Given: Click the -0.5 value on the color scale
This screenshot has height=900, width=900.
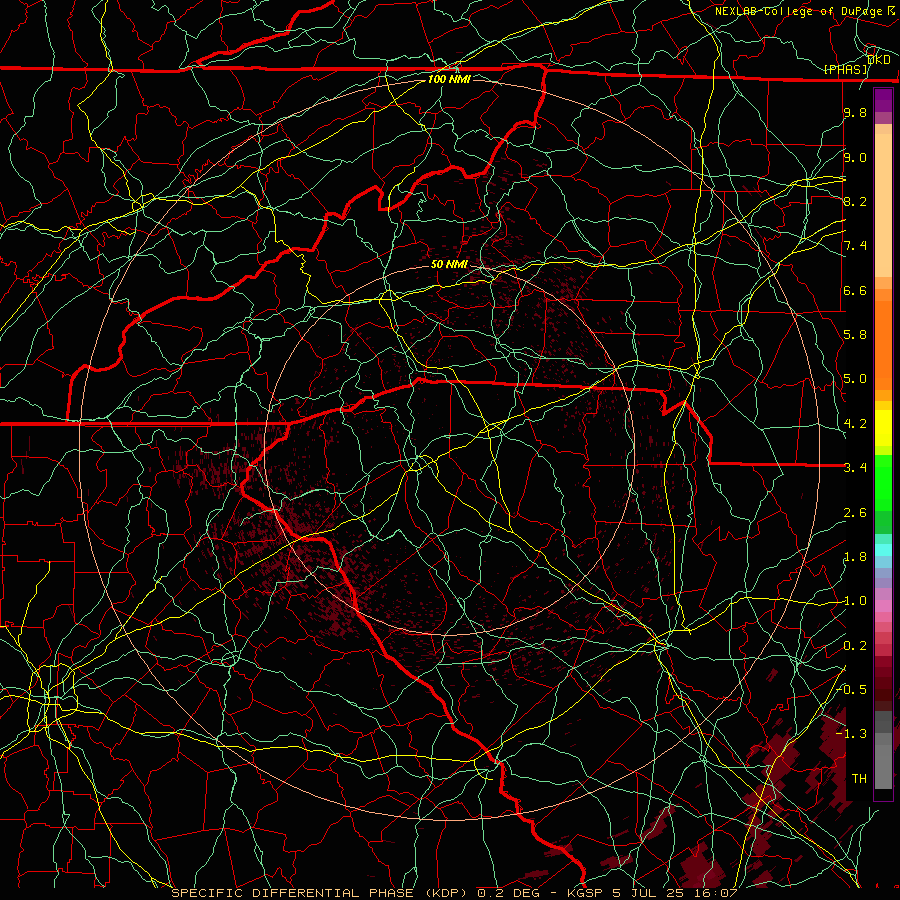Looking at the screenshot, I should click(x=852, y=689).
